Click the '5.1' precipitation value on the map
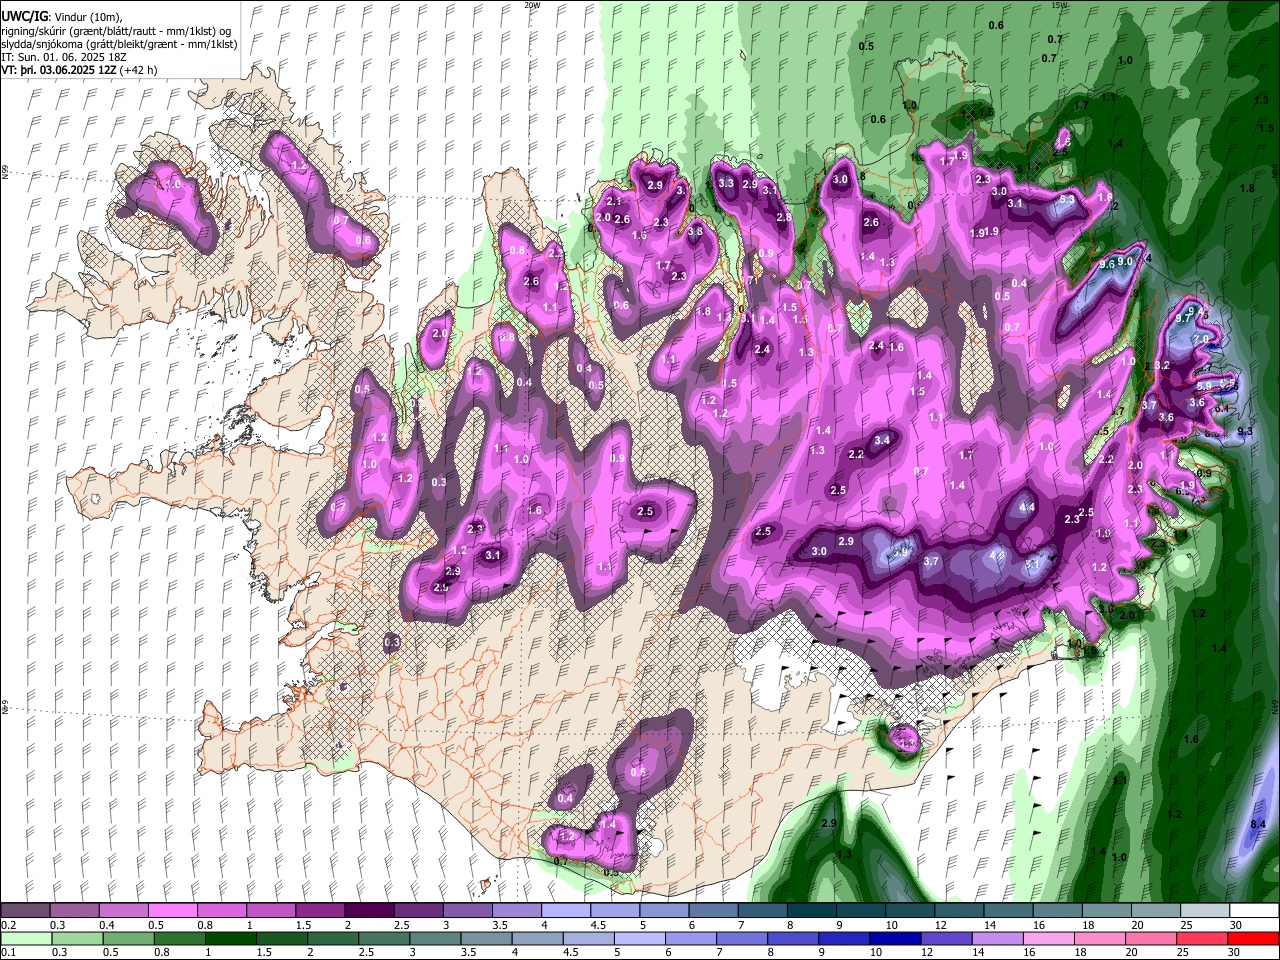This screenshot has height=960, width=1280. (x=1033, y=563)
